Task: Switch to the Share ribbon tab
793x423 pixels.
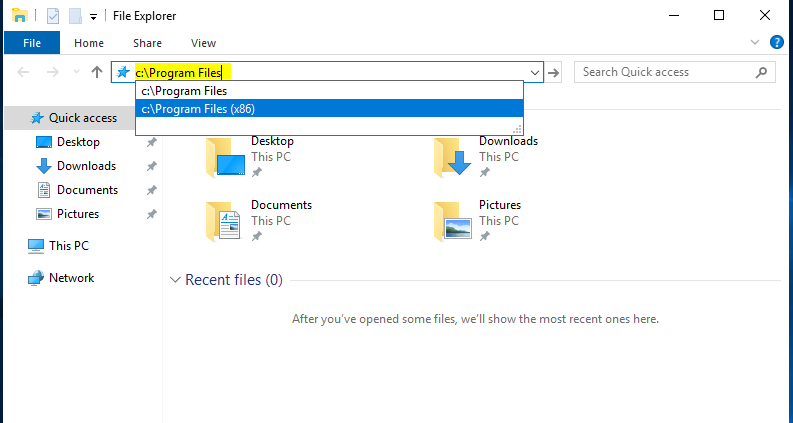Action: (147, 43)
